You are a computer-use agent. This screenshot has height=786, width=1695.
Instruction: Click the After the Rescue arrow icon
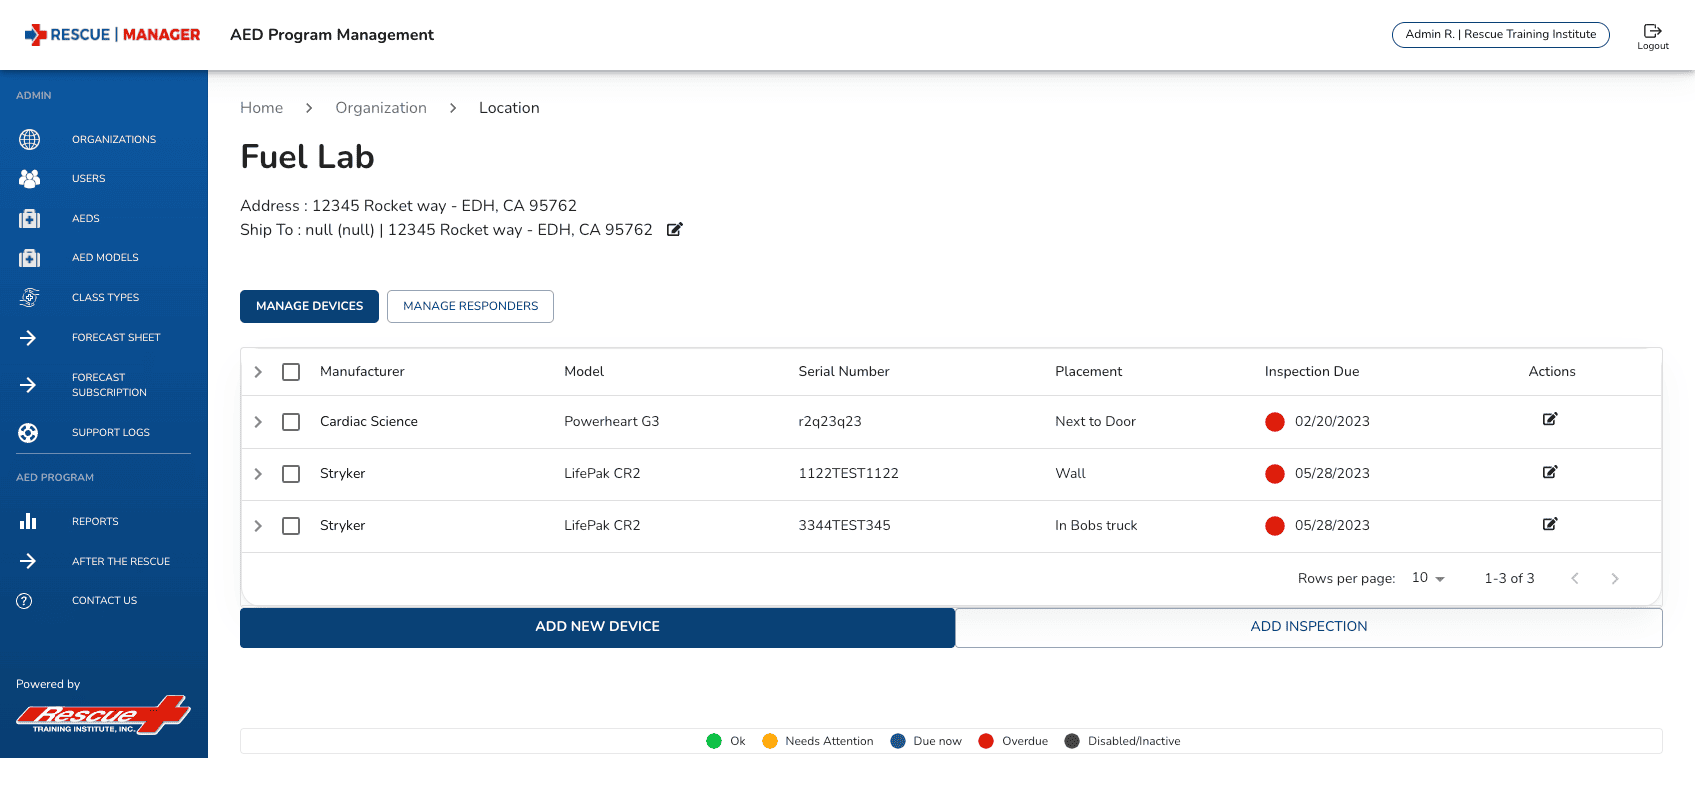(28, 561)
